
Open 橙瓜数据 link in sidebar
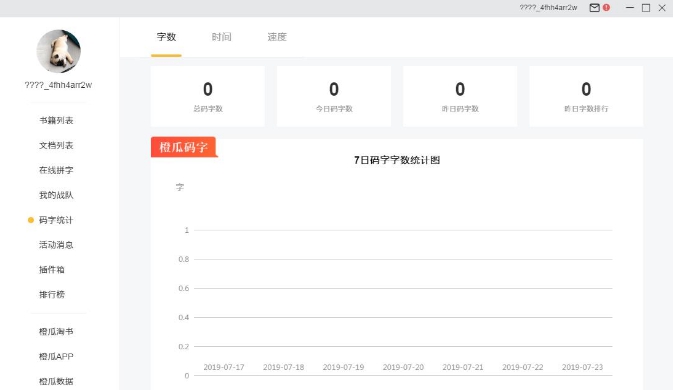[x=56, y=381]
